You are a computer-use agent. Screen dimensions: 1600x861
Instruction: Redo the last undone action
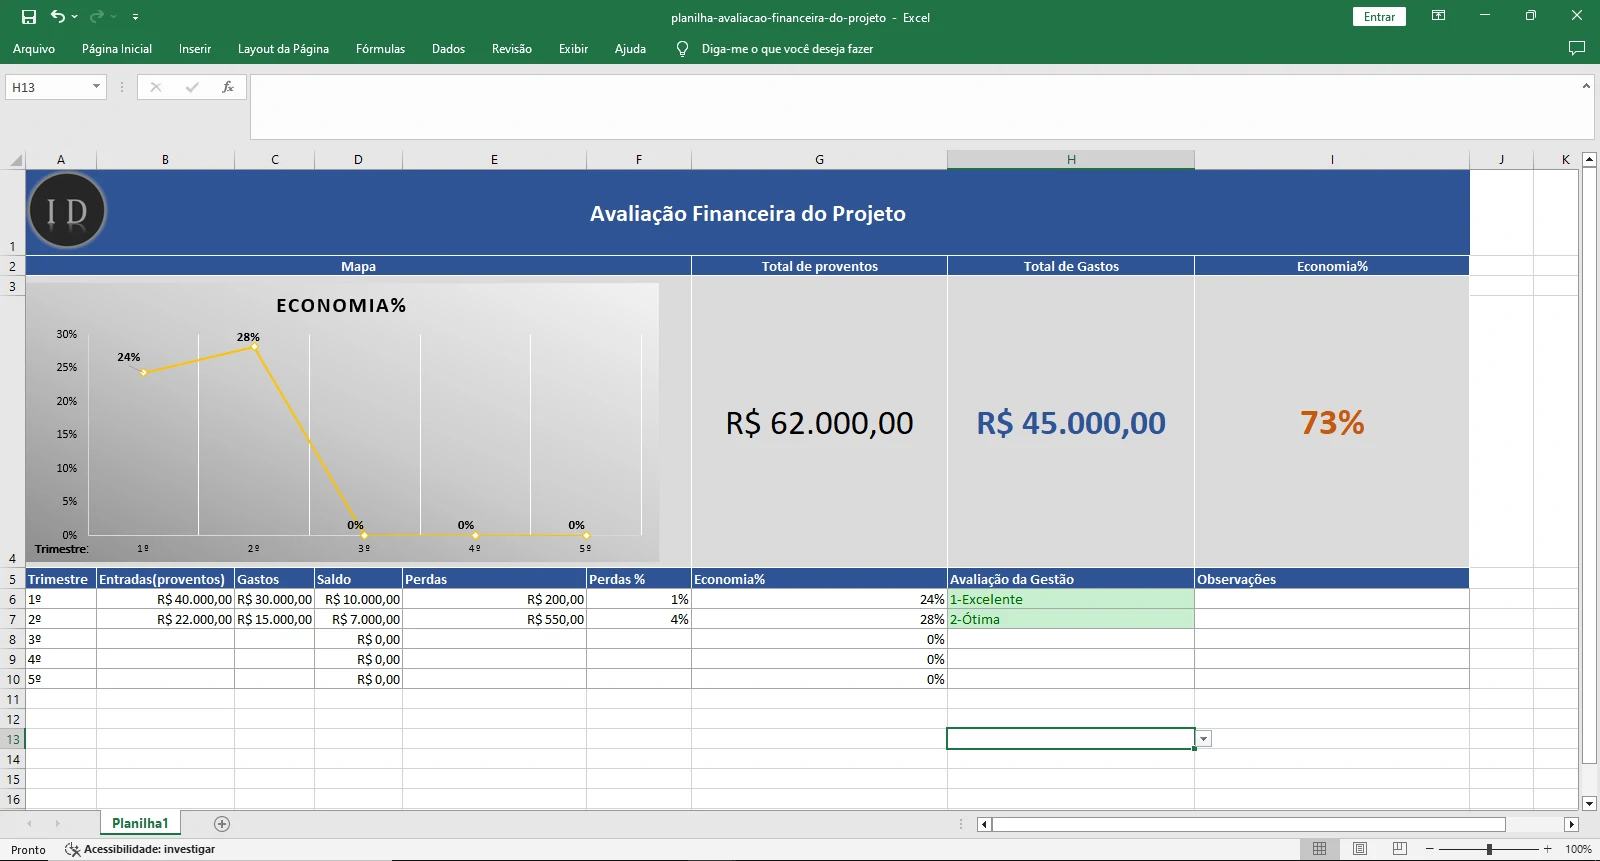point(97,16)
